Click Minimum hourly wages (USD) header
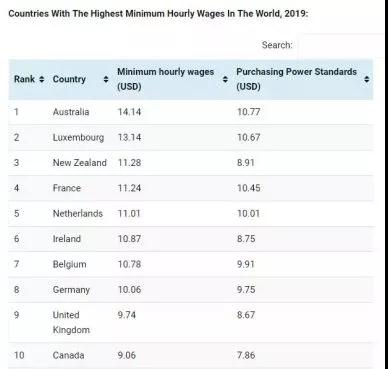Screen dimensions: 388x369 point(166,79)
